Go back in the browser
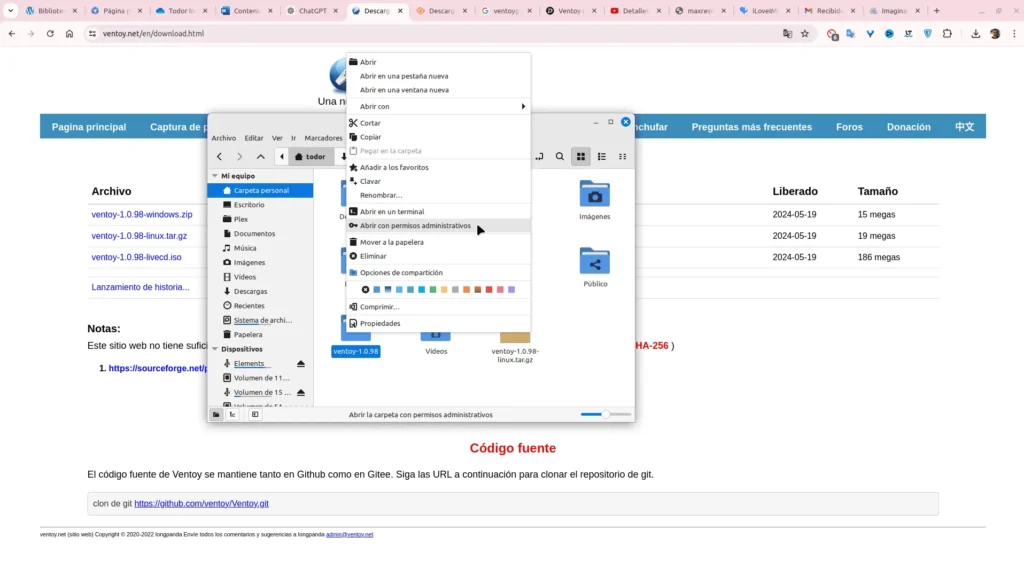 12,33
